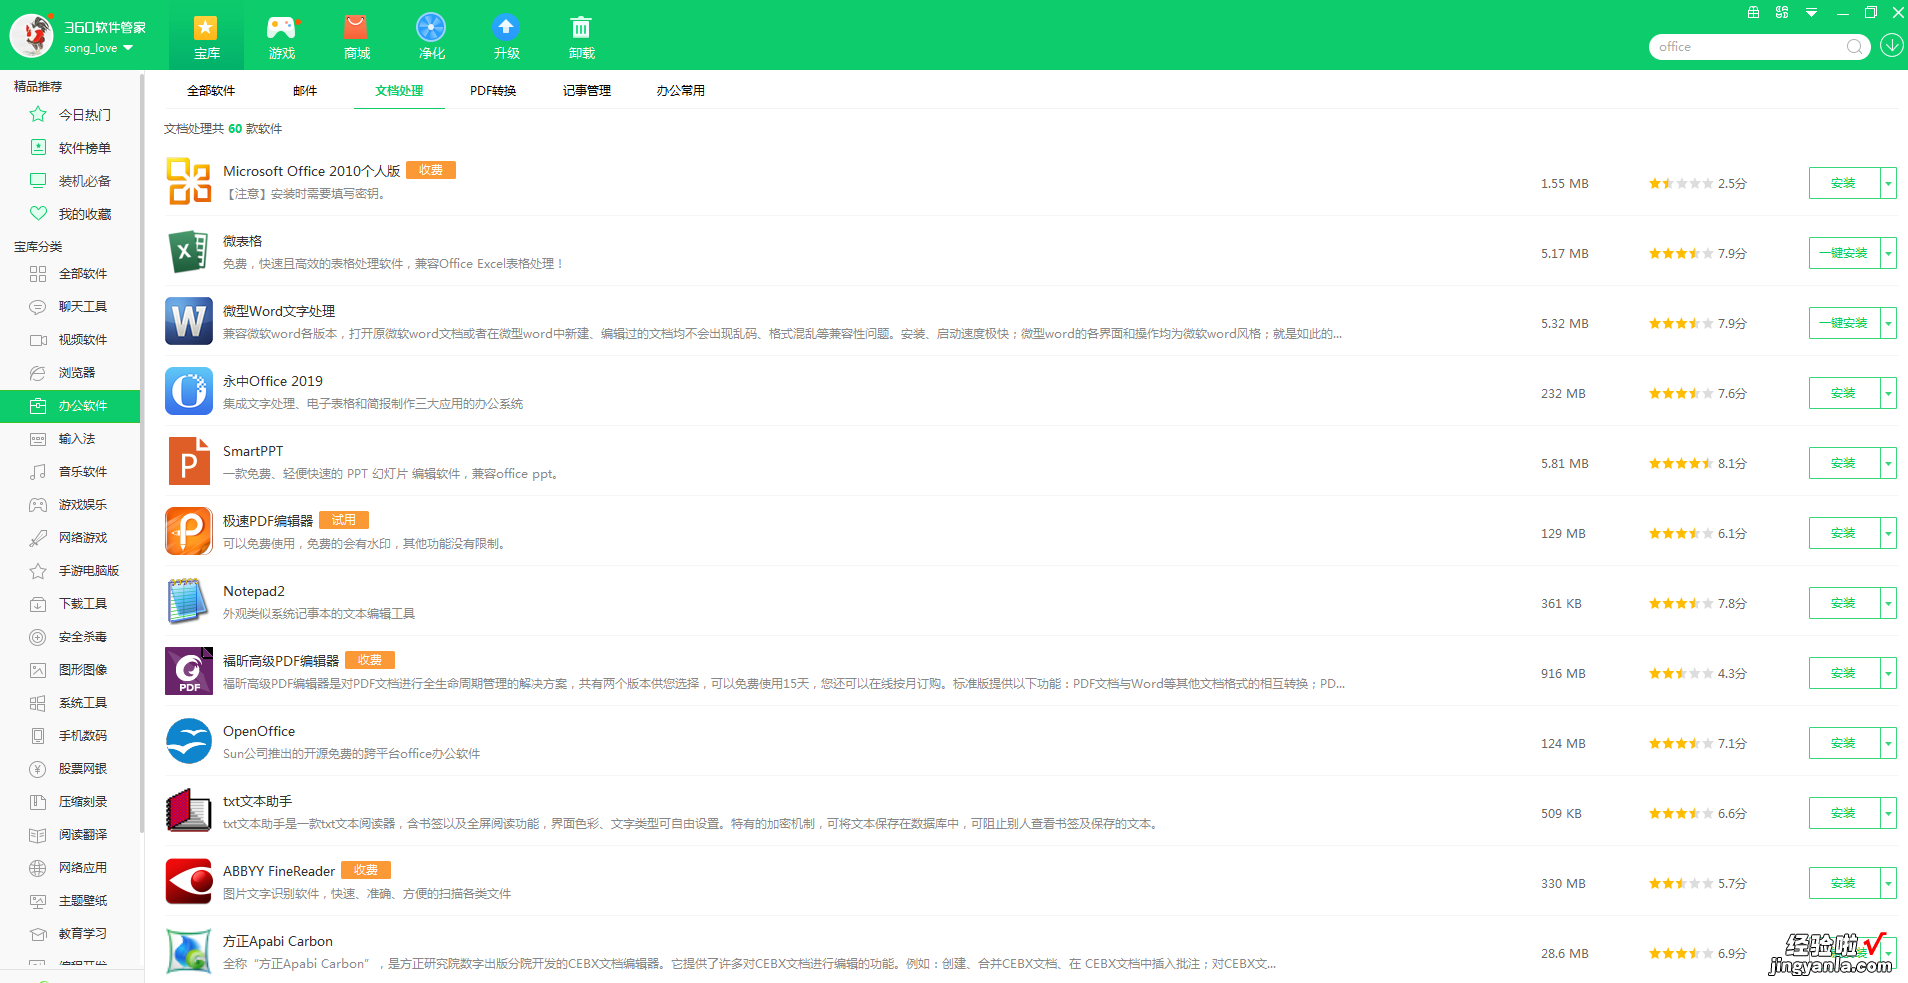Expand install options for SmartPPT

coord(1888,463)
